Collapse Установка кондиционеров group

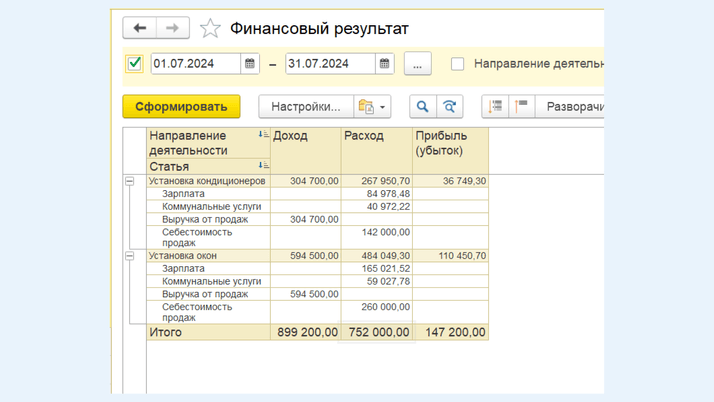tap(130, 181)
